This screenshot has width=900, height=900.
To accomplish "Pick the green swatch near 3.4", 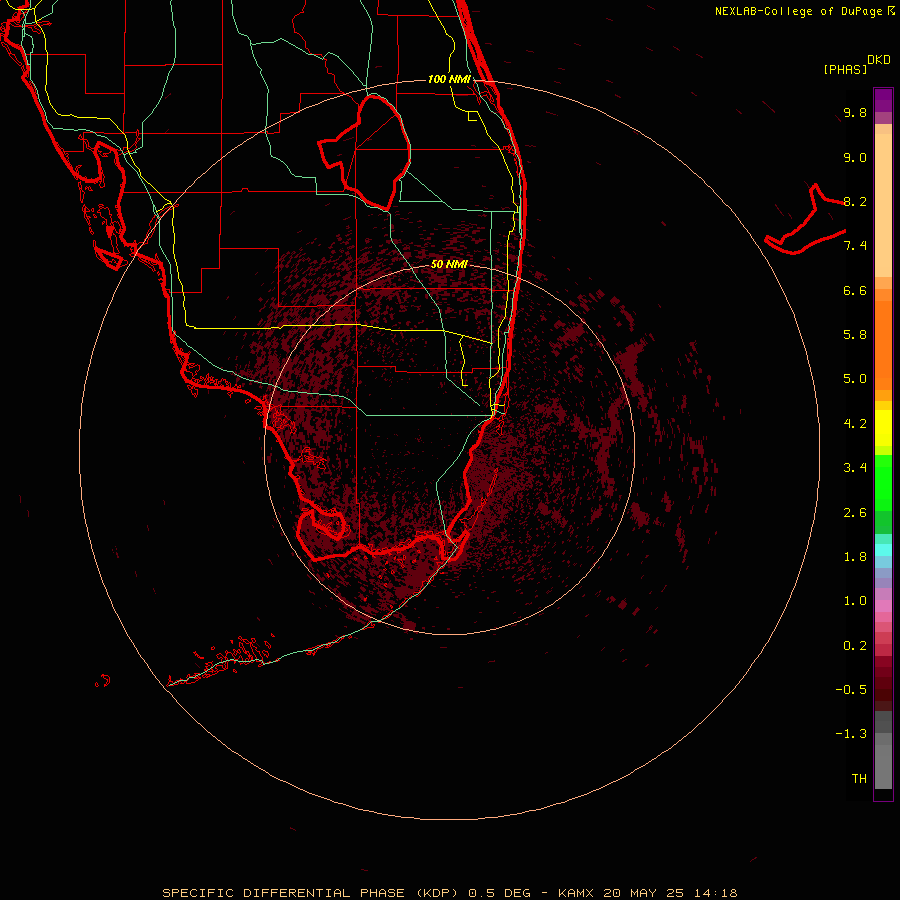I will click(x=883, y=482).
